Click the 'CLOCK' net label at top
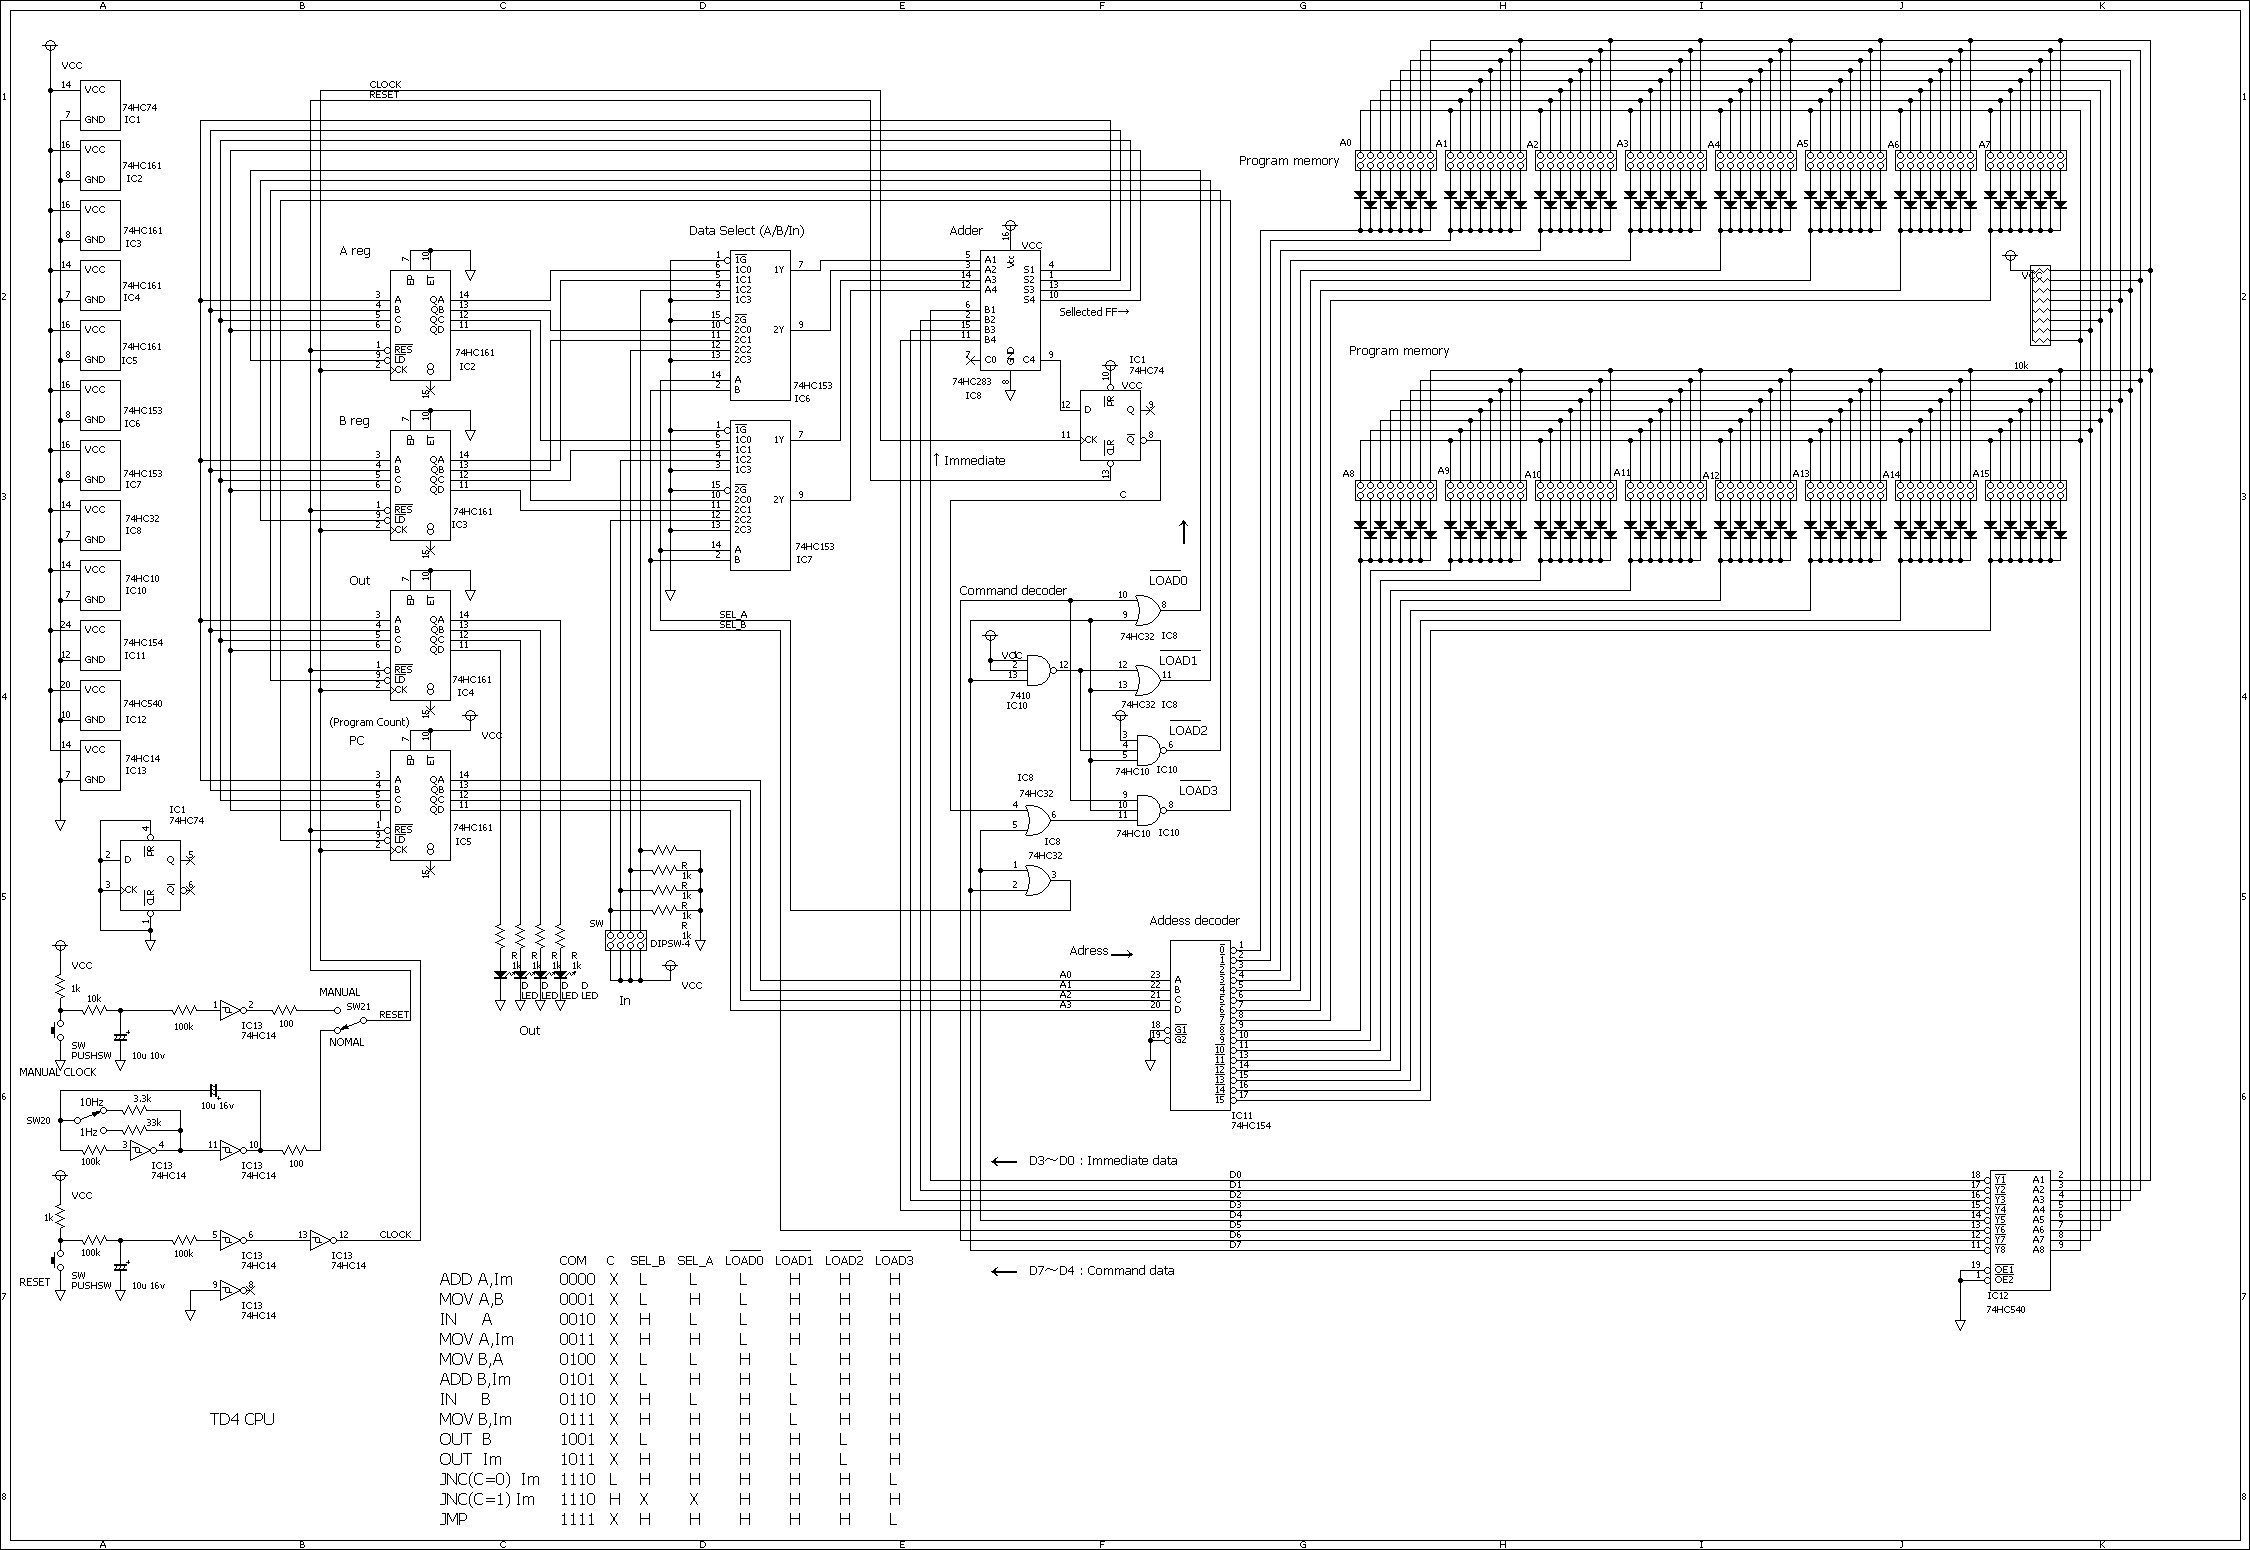This screenshot has height=1550, width=2250. tap(385, 85)
